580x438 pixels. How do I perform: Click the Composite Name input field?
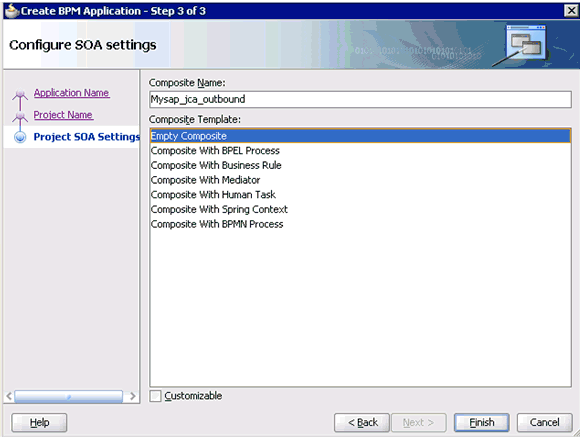point(360,100)
